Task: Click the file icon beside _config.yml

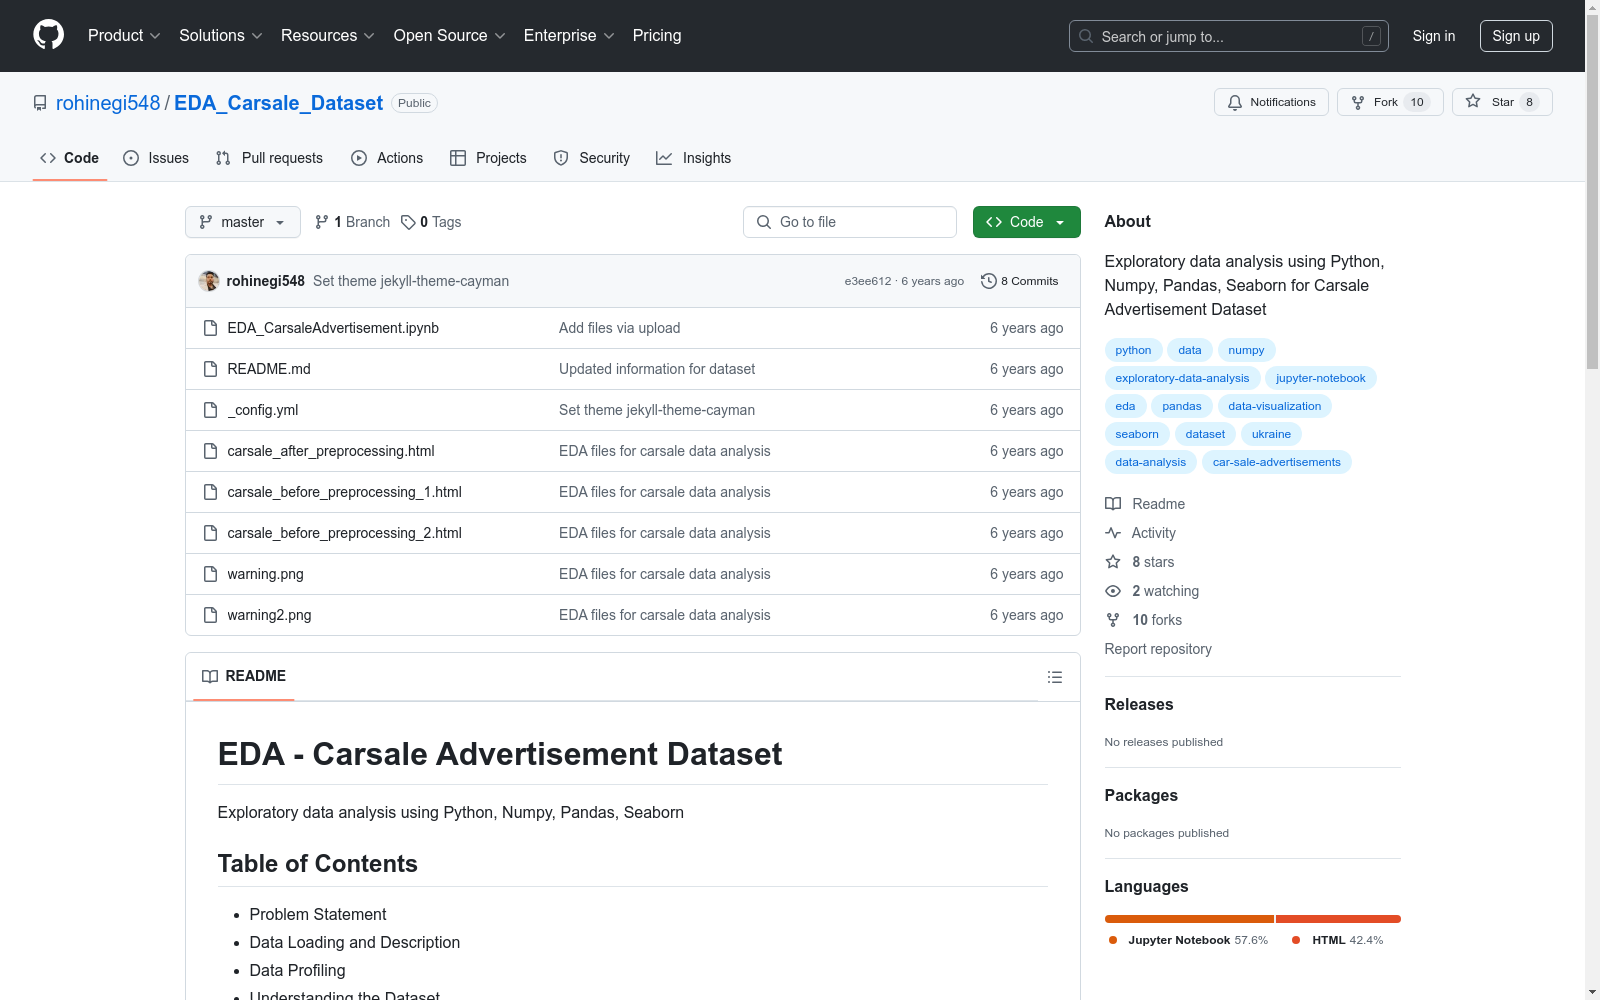Action: 210,410
